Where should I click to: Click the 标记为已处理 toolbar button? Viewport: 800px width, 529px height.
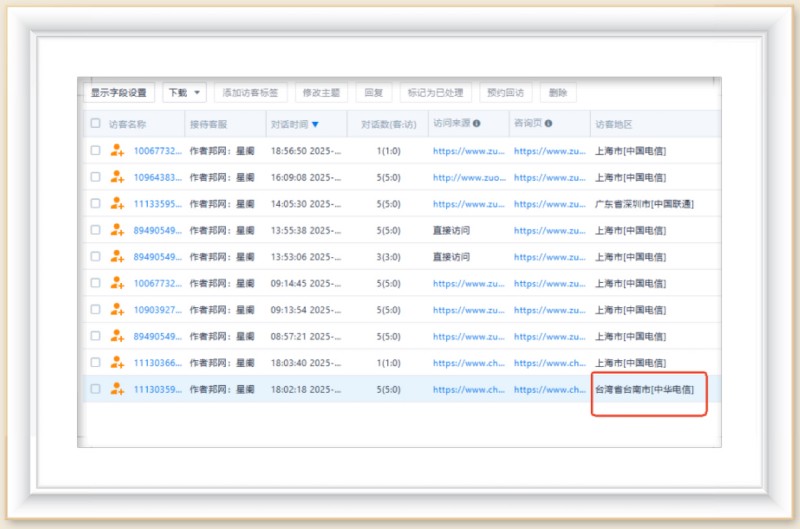coord(436,93)
